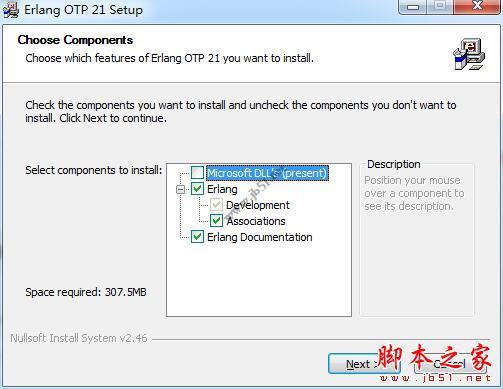Screen dimensions: 503x389
Task: Click the disabled maximize button
Action: point(440,7)
